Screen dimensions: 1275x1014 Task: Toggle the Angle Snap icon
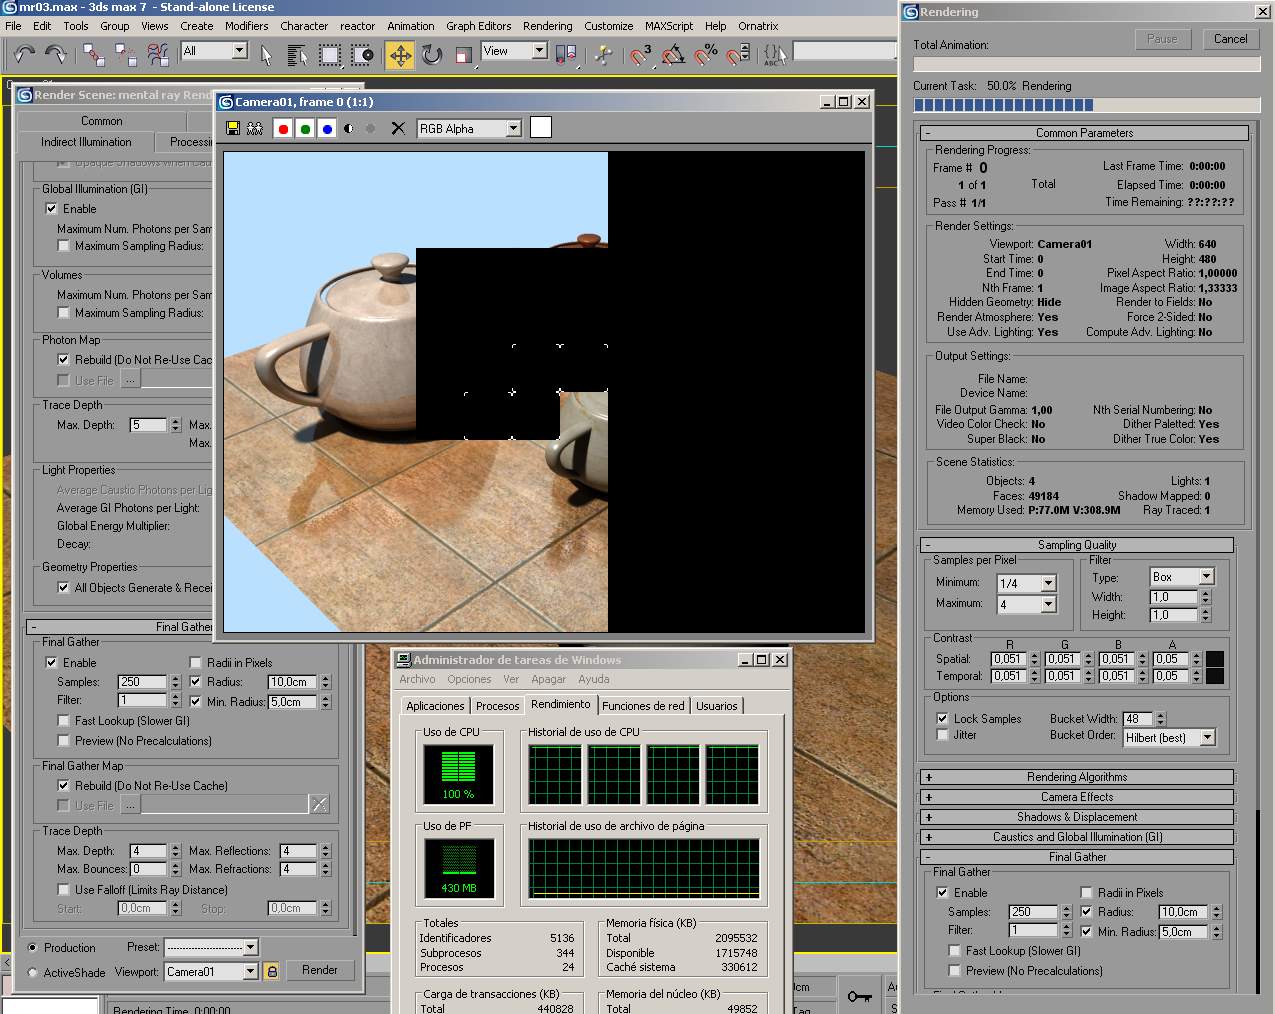click(x=673, y=54)
